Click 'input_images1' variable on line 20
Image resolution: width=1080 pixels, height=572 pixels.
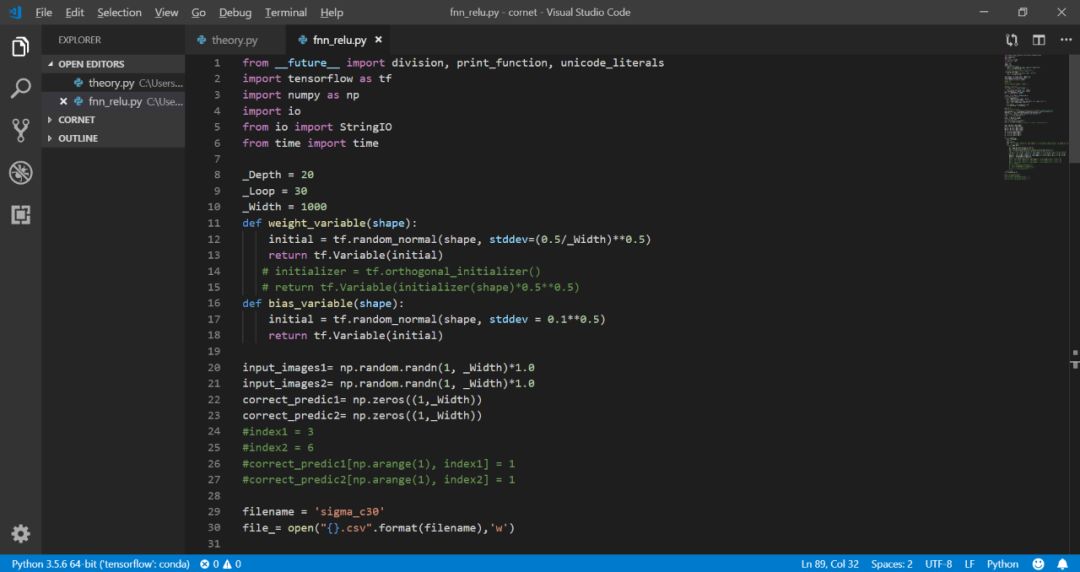(284, 367)
